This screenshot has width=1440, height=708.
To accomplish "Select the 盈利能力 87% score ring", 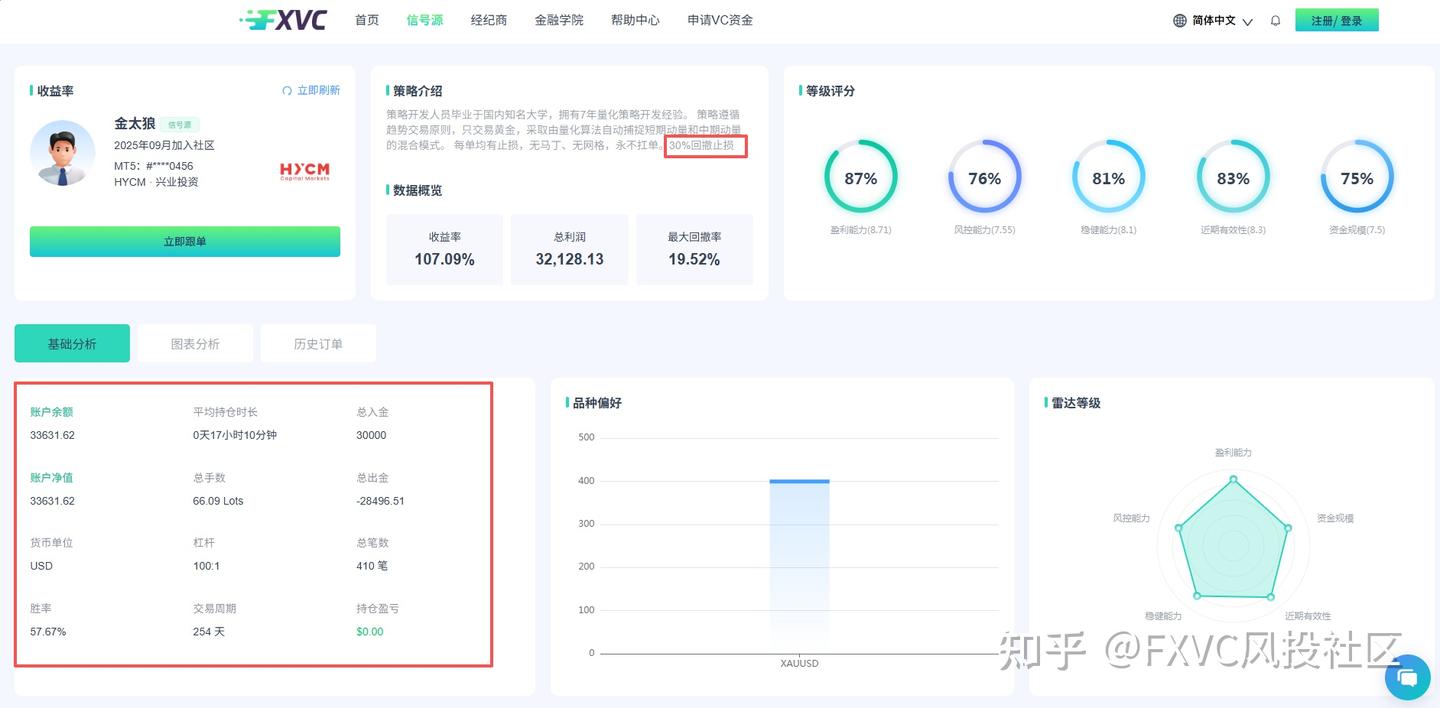I will pos(861,178).
